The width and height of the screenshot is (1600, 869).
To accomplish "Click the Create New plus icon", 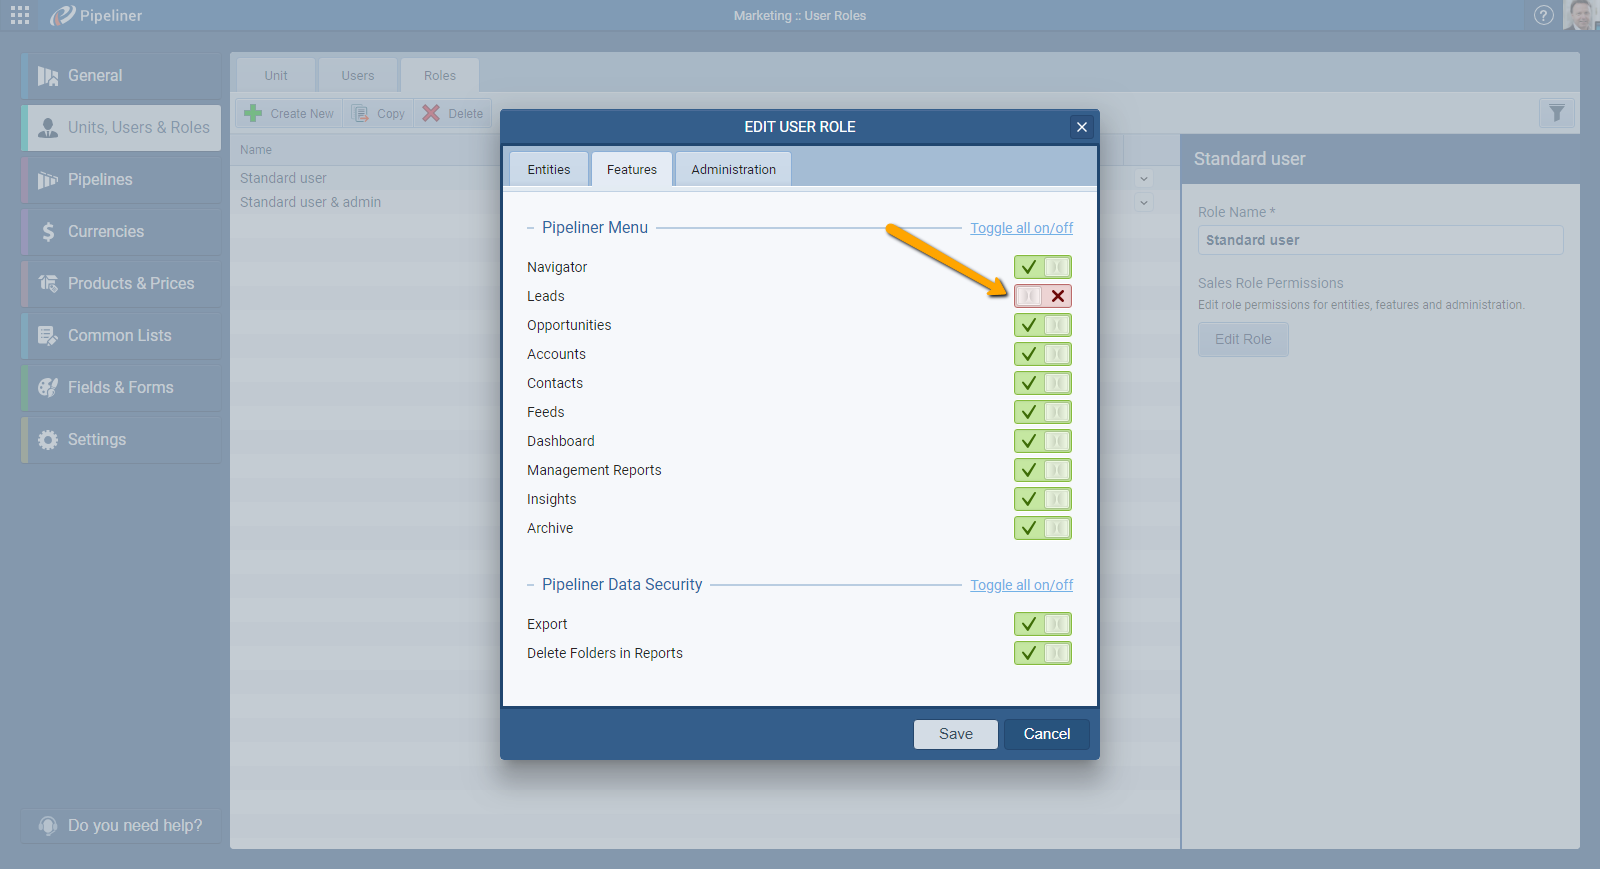I will pyautogui.click(x=254, y=113).
